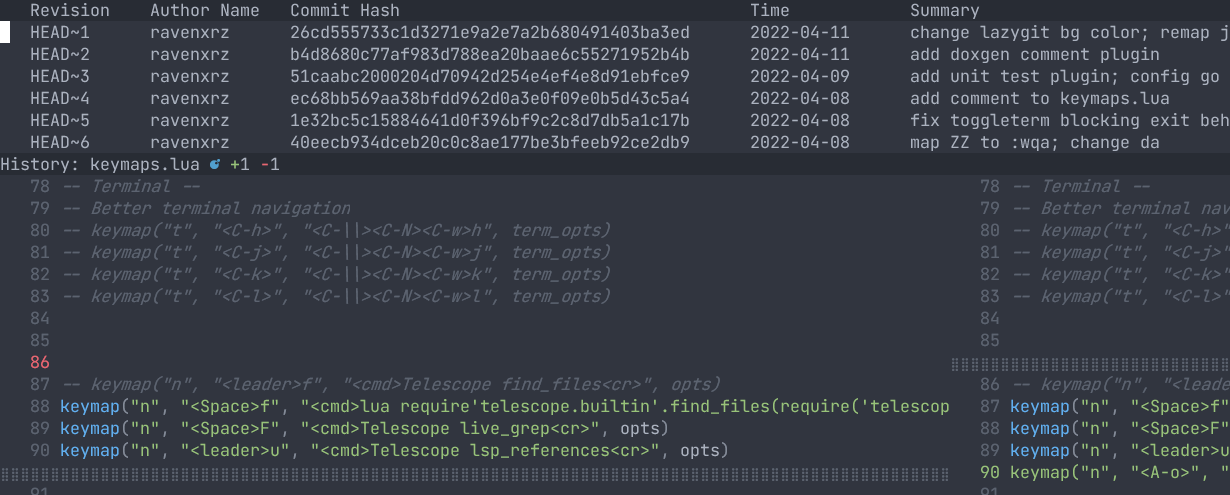Image resolution: width=1230 pixels, height=495 pixels.
Task: Click the lsp_references keymap line in left pane
Action: [x=395, y=450]
